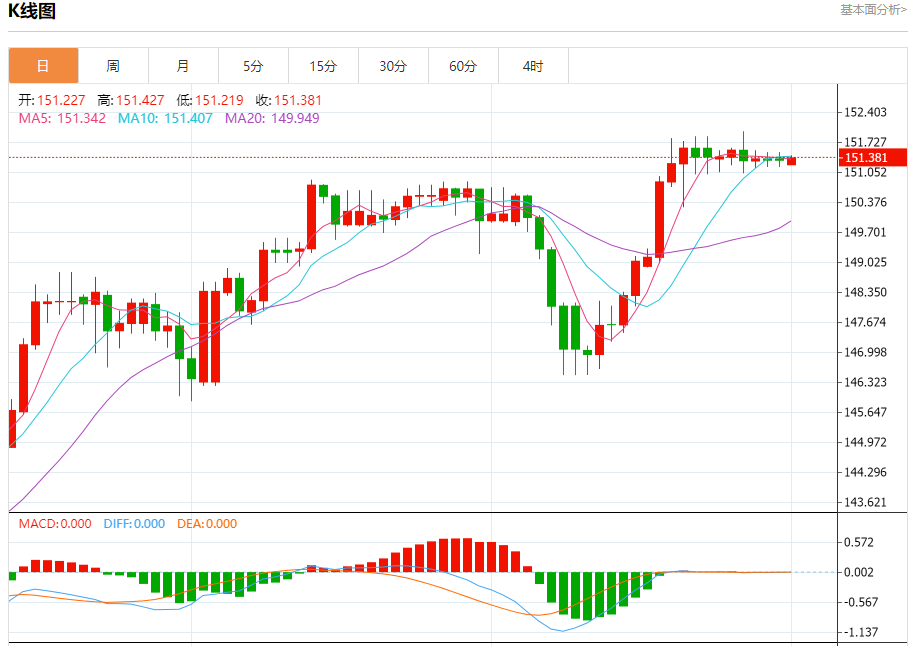The width and height of the screenshot is (913, 646).
Task: Open the 基本面分析 link
Action: [873, 10]
